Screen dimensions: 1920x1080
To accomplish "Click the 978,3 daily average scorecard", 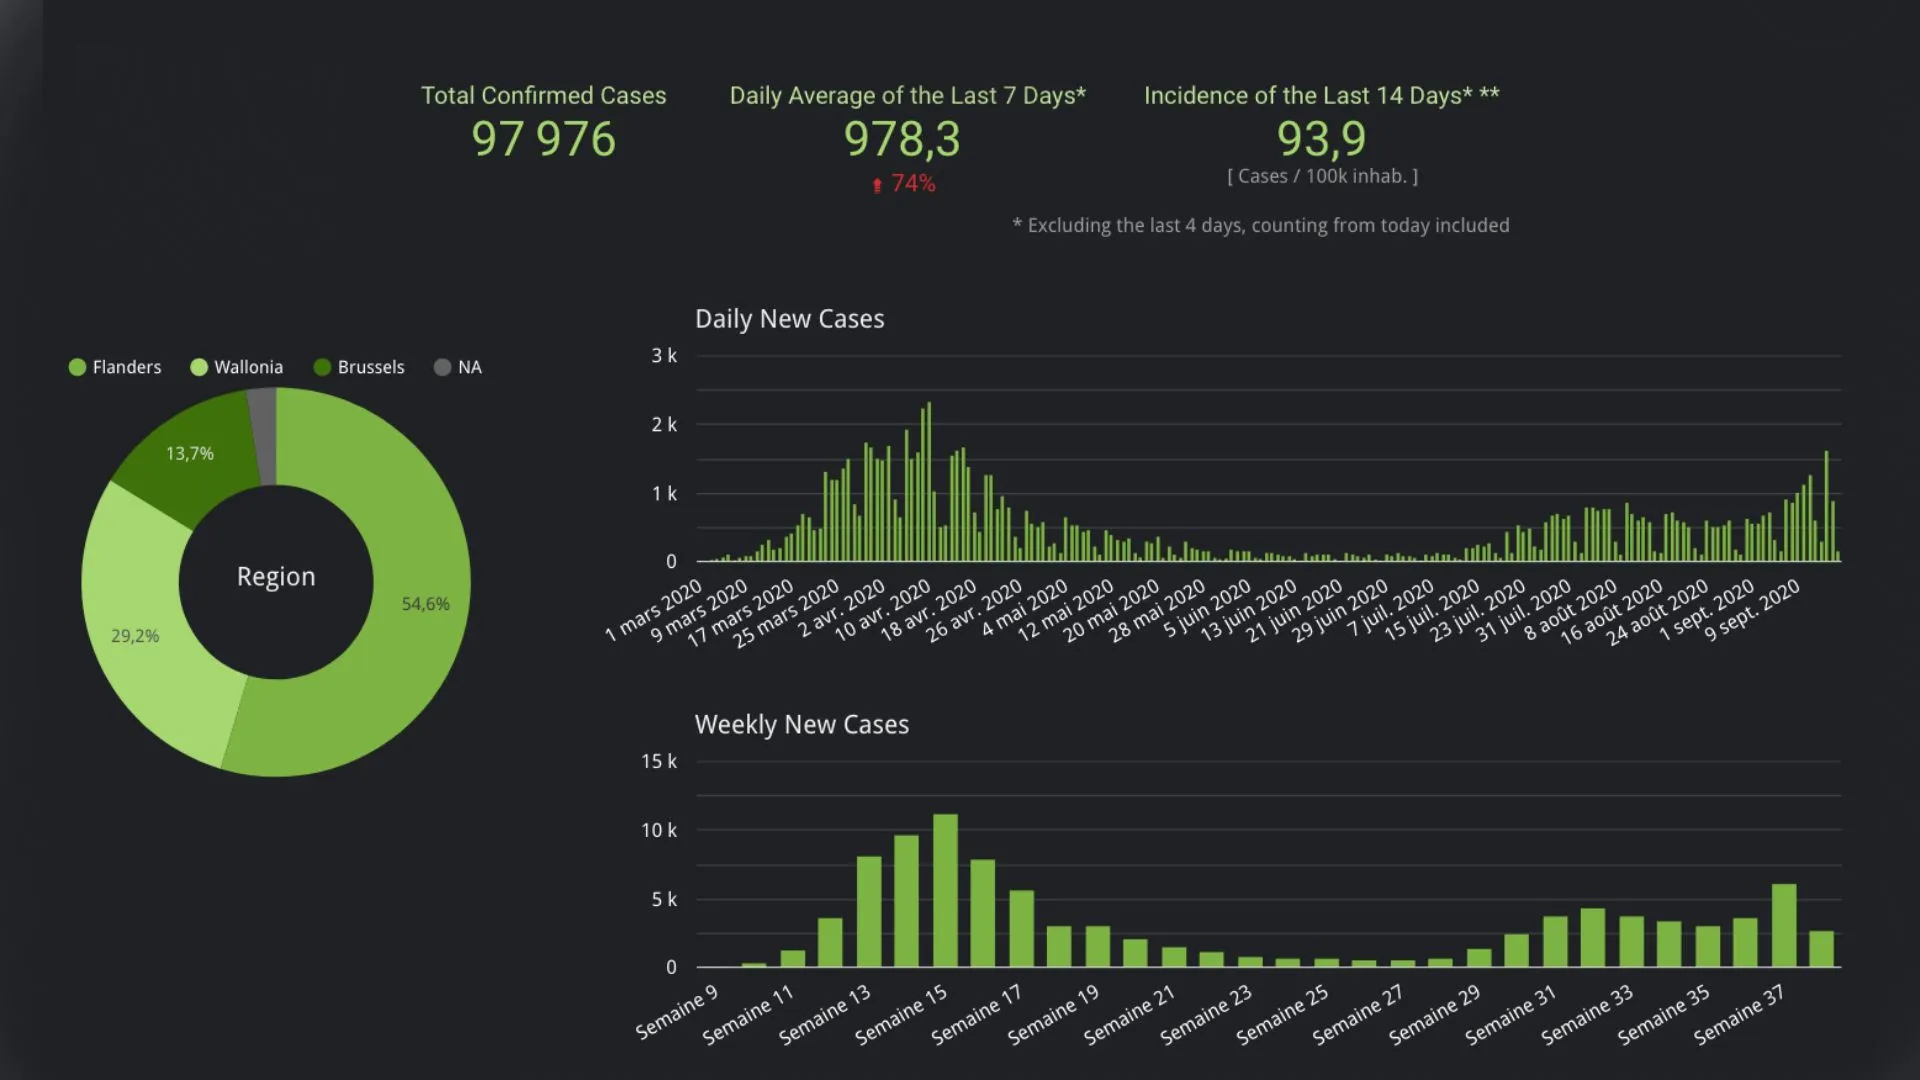I will coord(902,139).
